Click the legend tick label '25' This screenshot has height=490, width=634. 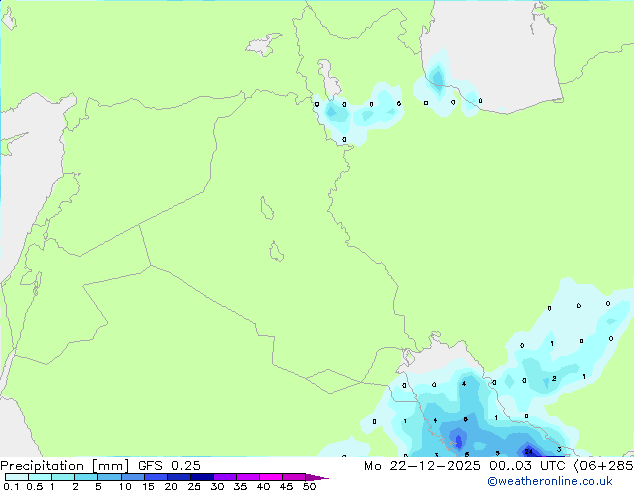pyautogui.click(x=194, y=486)
